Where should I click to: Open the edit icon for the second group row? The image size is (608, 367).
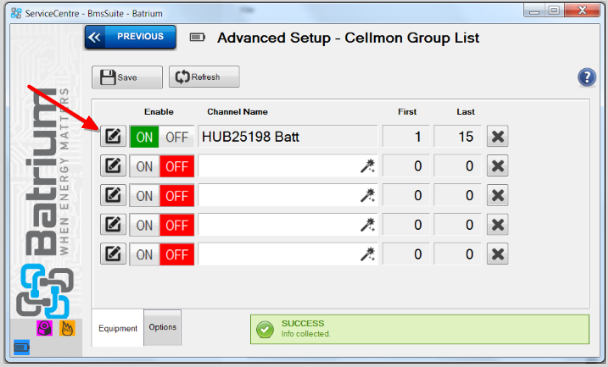point(113,166)
